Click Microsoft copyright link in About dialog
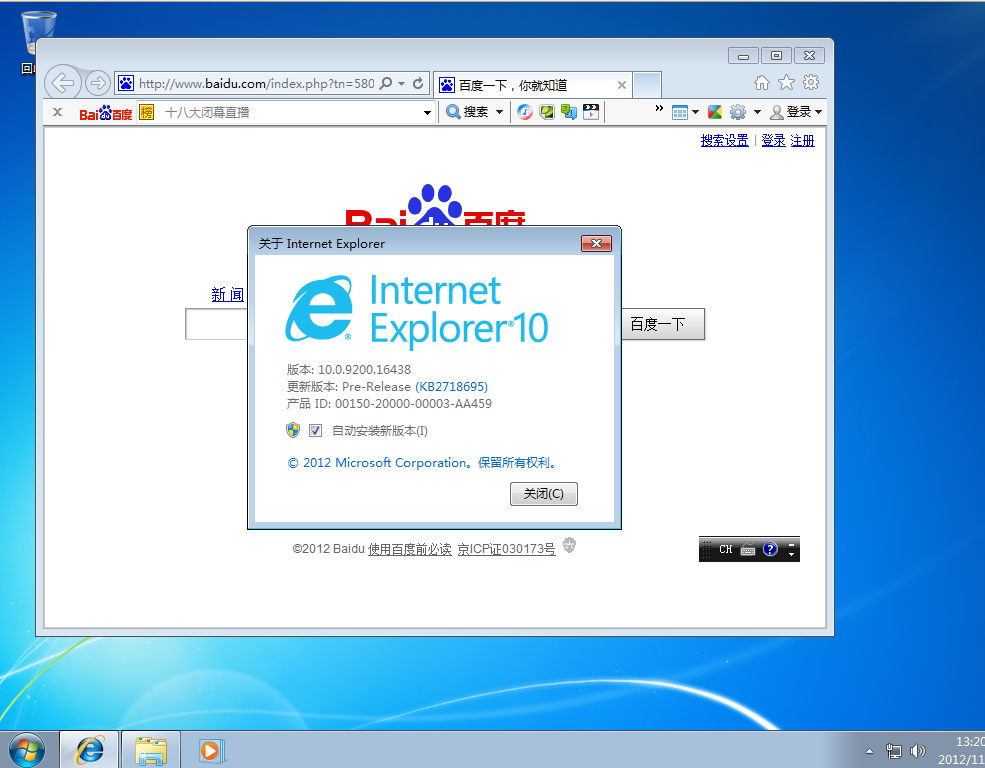The image size is (985, 768). (x=422, y=463)
